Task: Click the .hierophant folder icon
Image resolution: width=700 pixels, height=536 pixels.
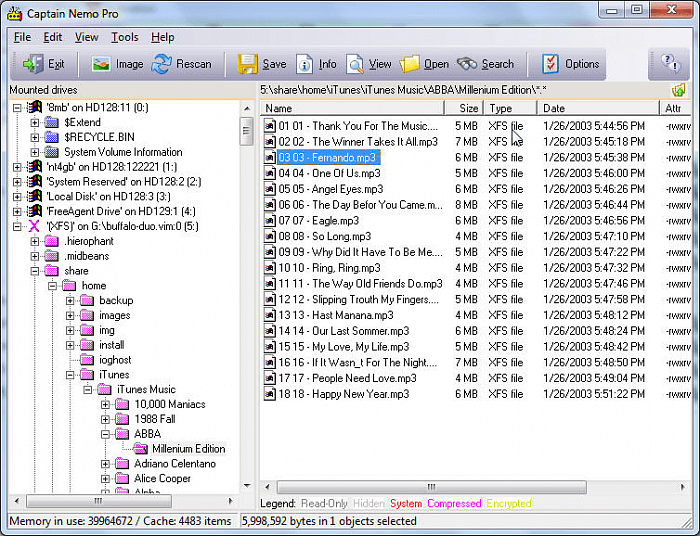Action: (x=52, y=241)
